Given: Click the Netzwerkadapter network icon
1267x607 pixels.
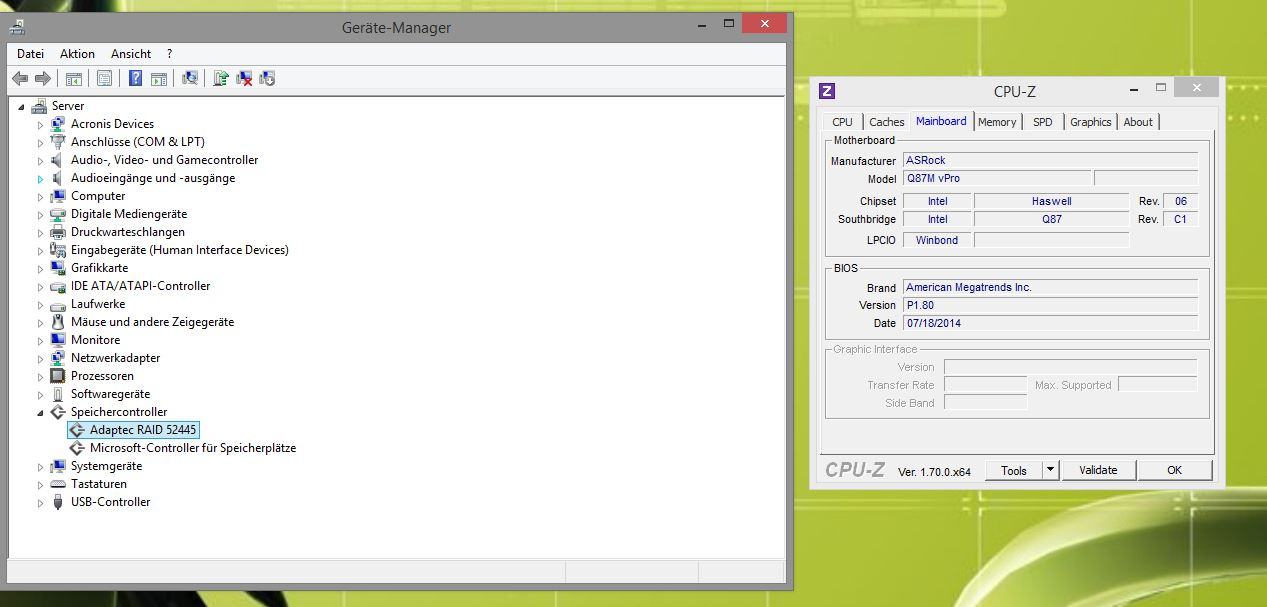Looking at the screenshot, I should 58,358.
